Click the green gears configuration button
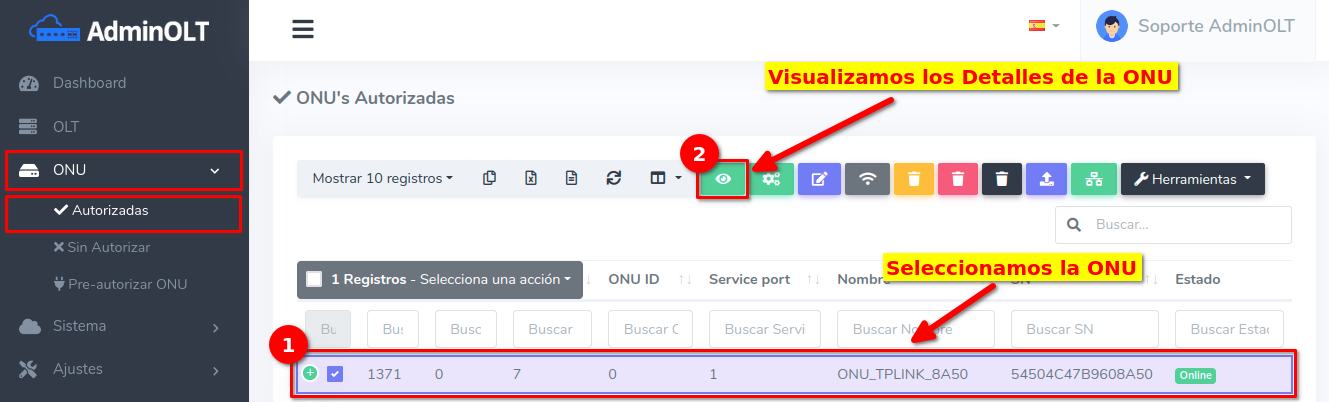 [772, 179]
